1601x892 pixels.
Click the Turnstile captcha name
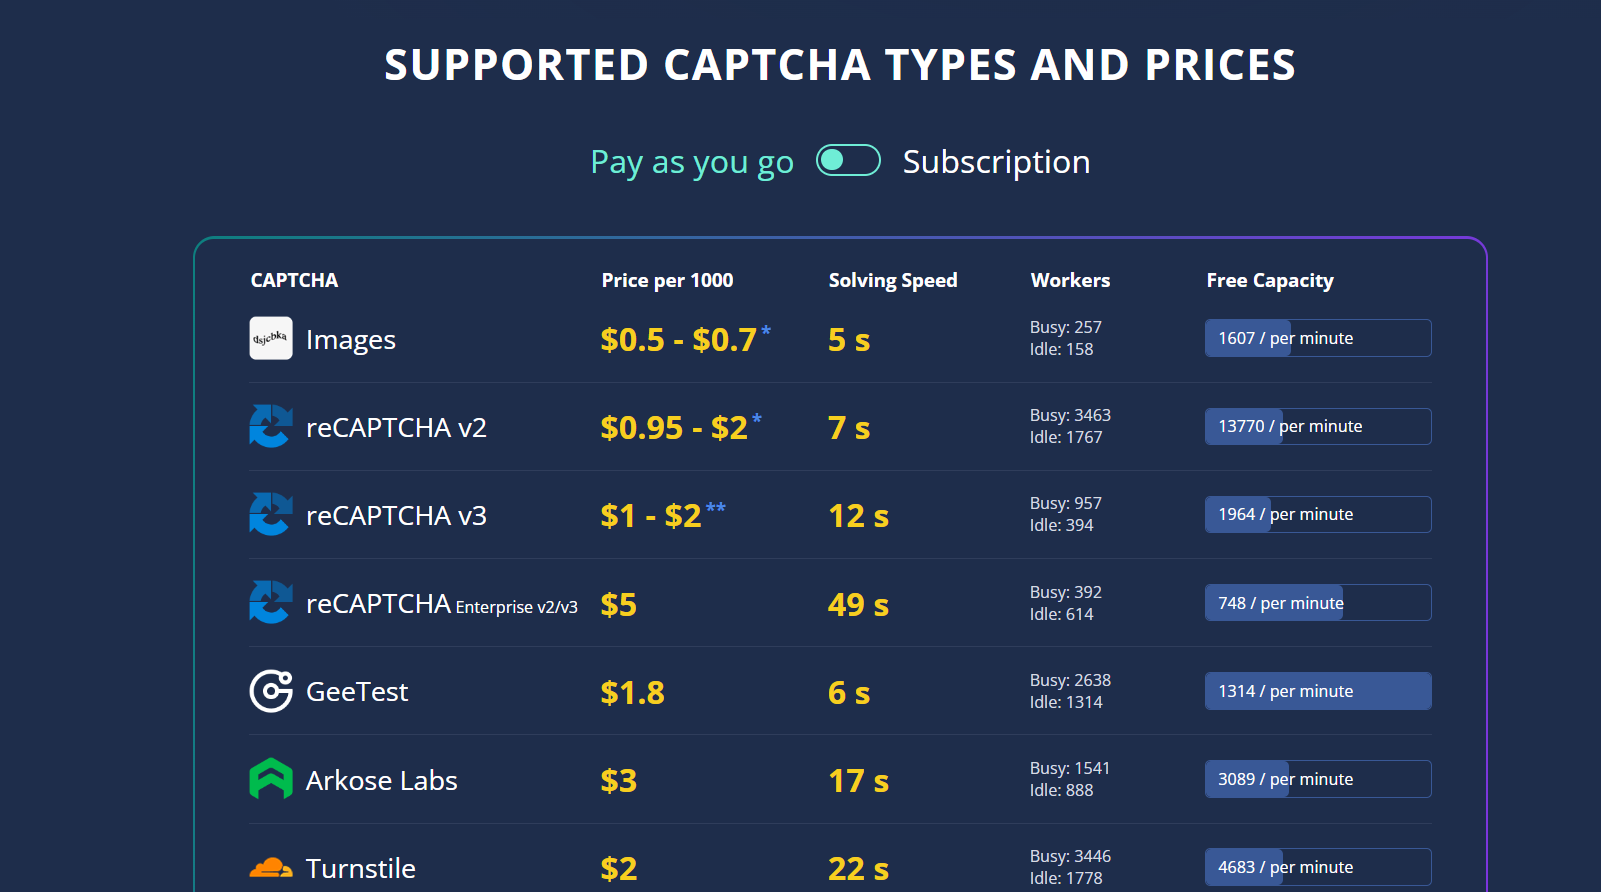pyautogui.click(x=361, y=869)
